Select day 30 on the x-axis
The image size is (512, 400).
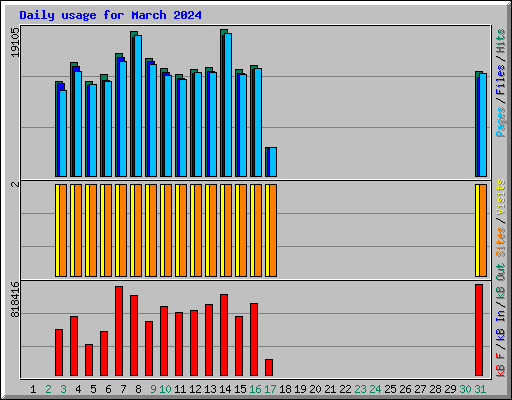click(465, 389)
